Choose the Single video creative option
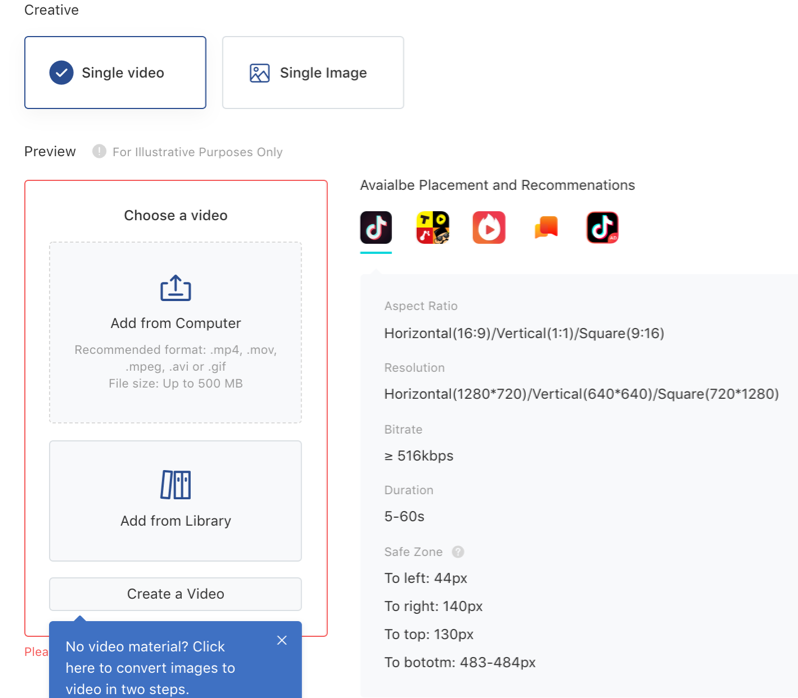 [x=116, y=73]
